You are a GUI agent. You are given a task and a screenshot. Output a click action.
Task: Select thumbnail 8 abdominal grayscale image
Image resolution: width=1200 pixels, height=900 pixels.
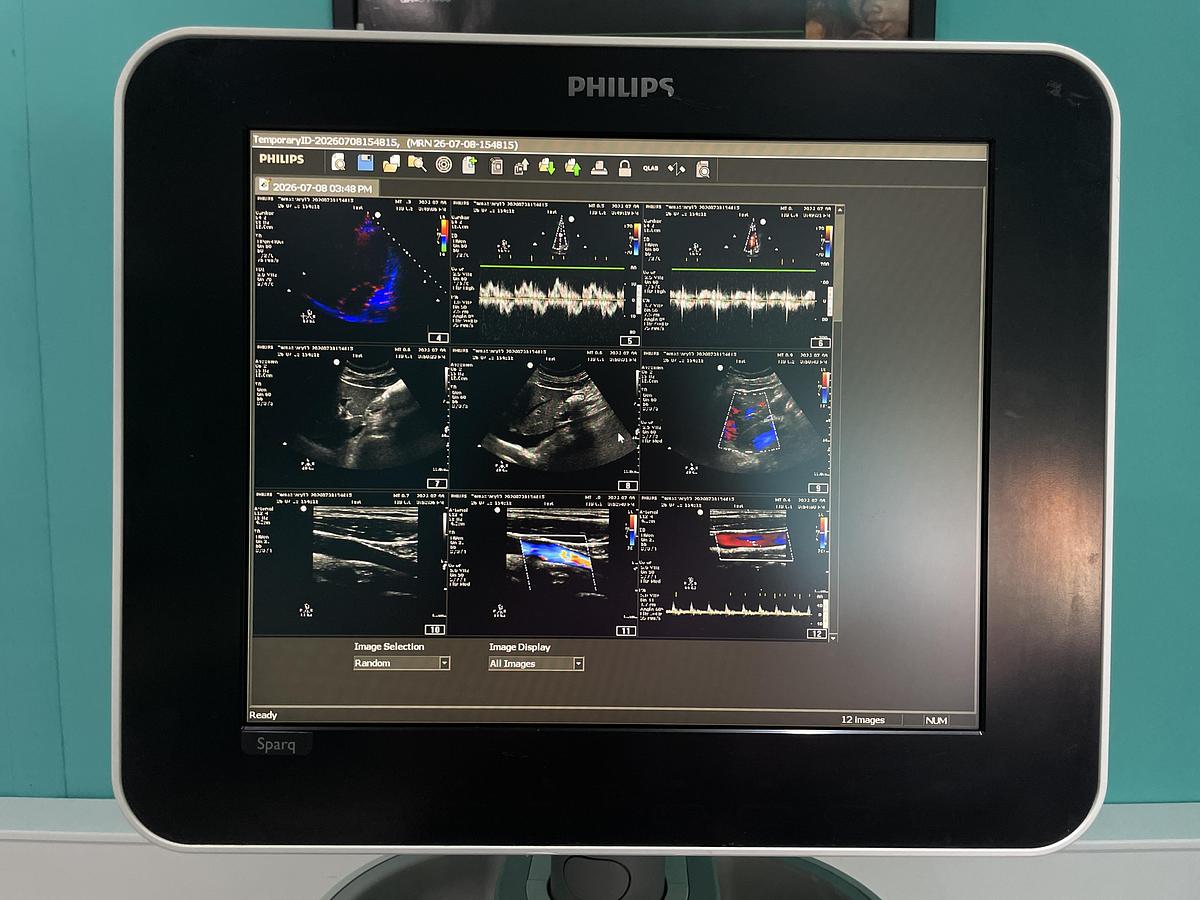pyautogui.click(x=545, y=420)
